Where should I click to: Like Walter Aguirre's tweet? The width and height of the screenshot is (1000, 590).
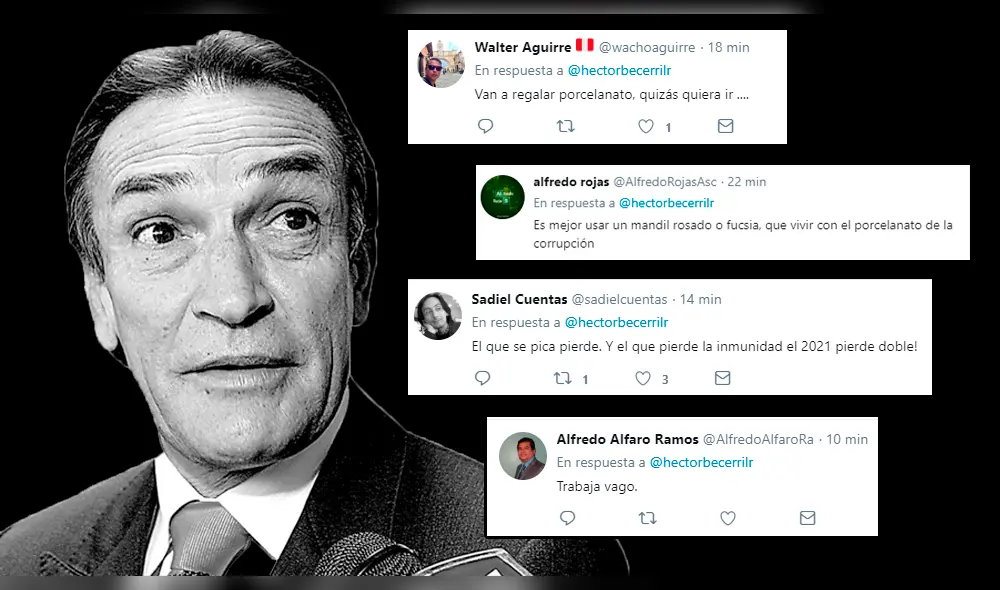point(646,126)
